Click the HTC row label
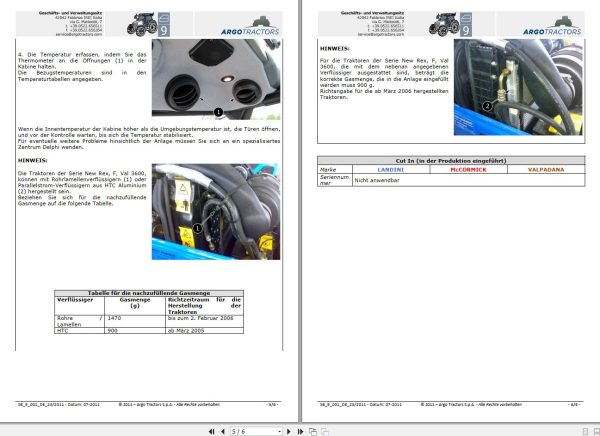Screen dimensions: 600x436 click(80, 330)
